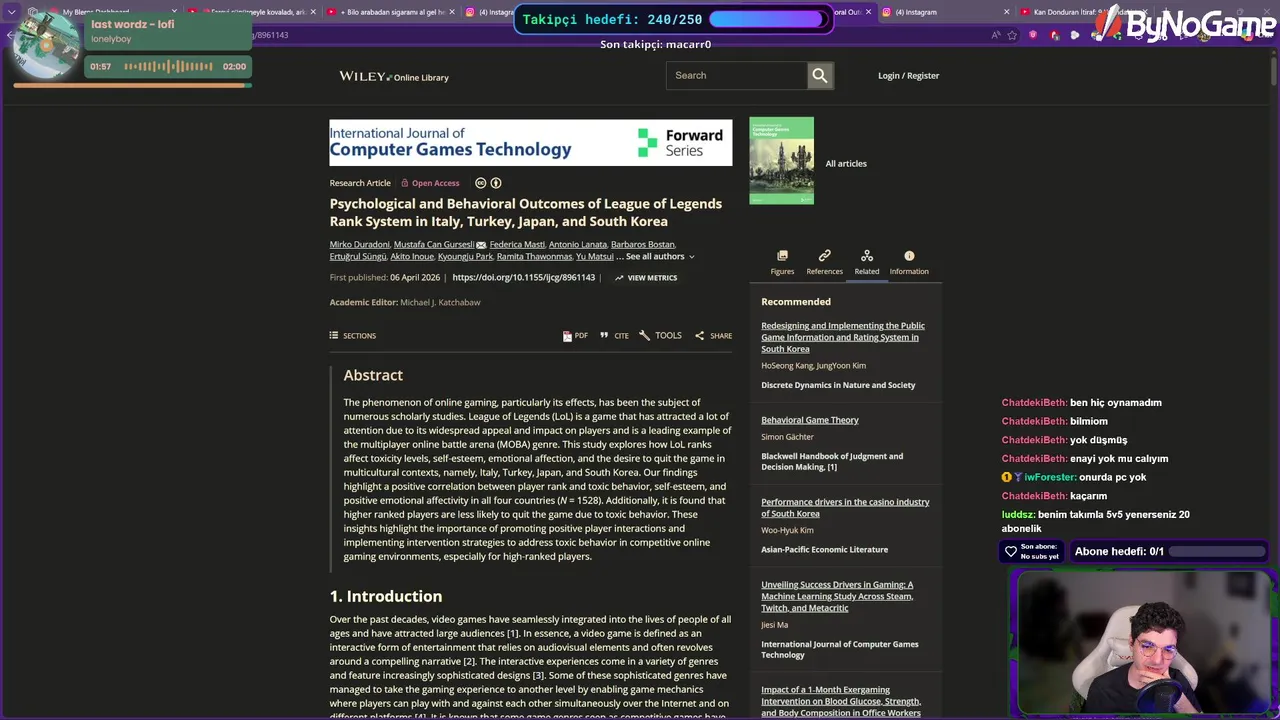Open the PDF version of the article
This screenshot has height=720, width=1280.
[575, 336]
